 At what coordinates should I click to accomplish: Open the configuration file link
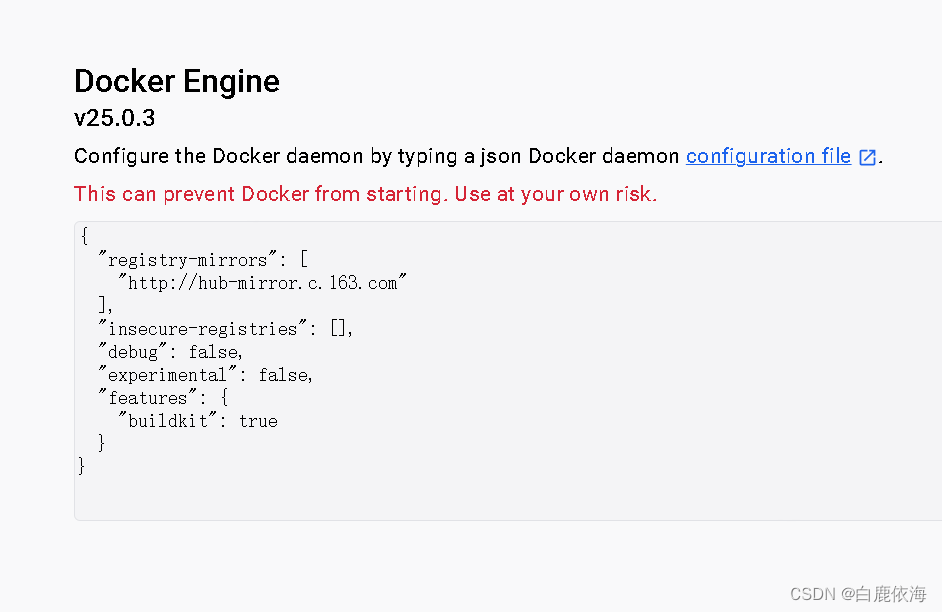point(768,156)
